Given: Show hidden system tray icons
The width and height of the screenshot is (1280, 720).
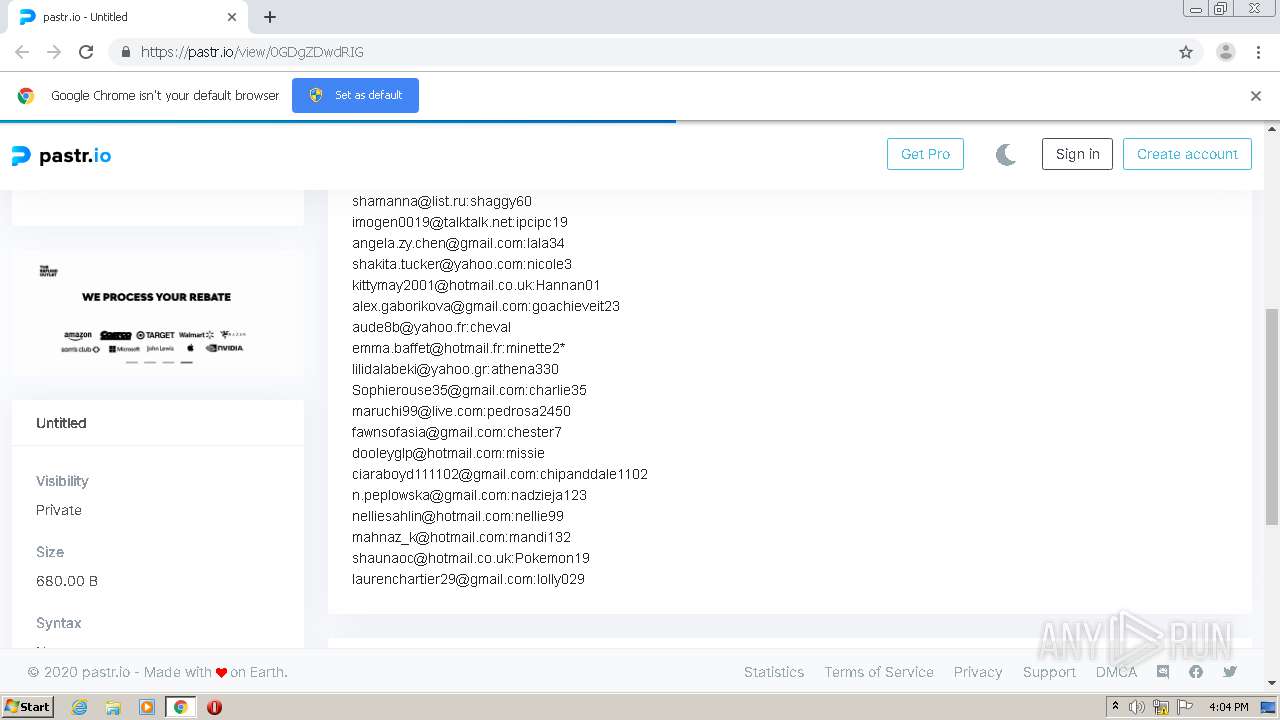Looking at the screenshot, I should 1115,706.
